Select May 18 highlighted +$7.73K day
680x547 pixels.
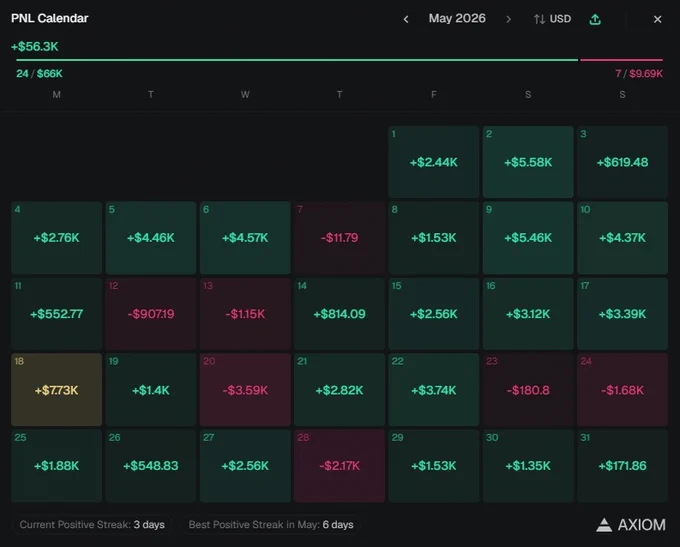click(56, 390)
